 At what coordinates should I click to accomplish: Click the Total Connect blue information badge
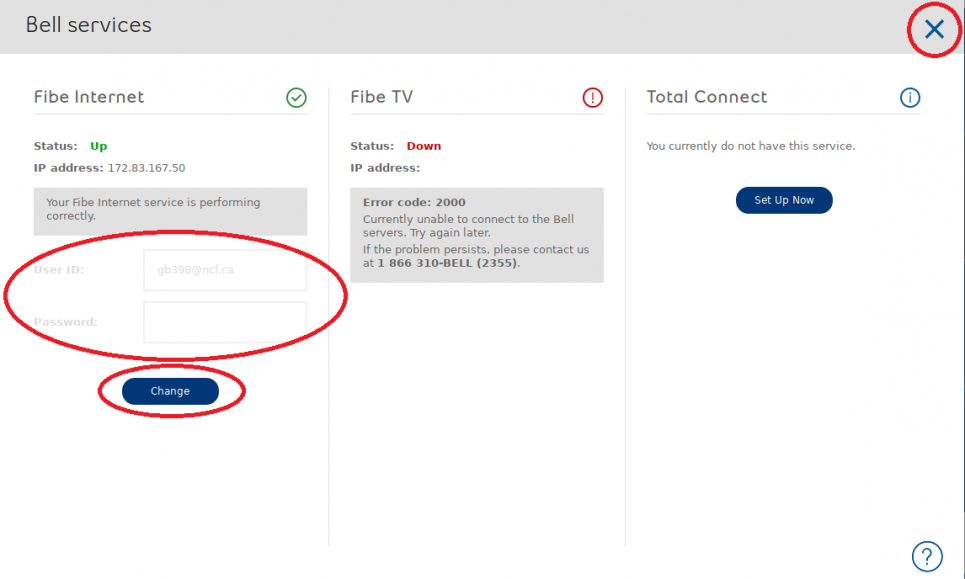tap(909, 97)
